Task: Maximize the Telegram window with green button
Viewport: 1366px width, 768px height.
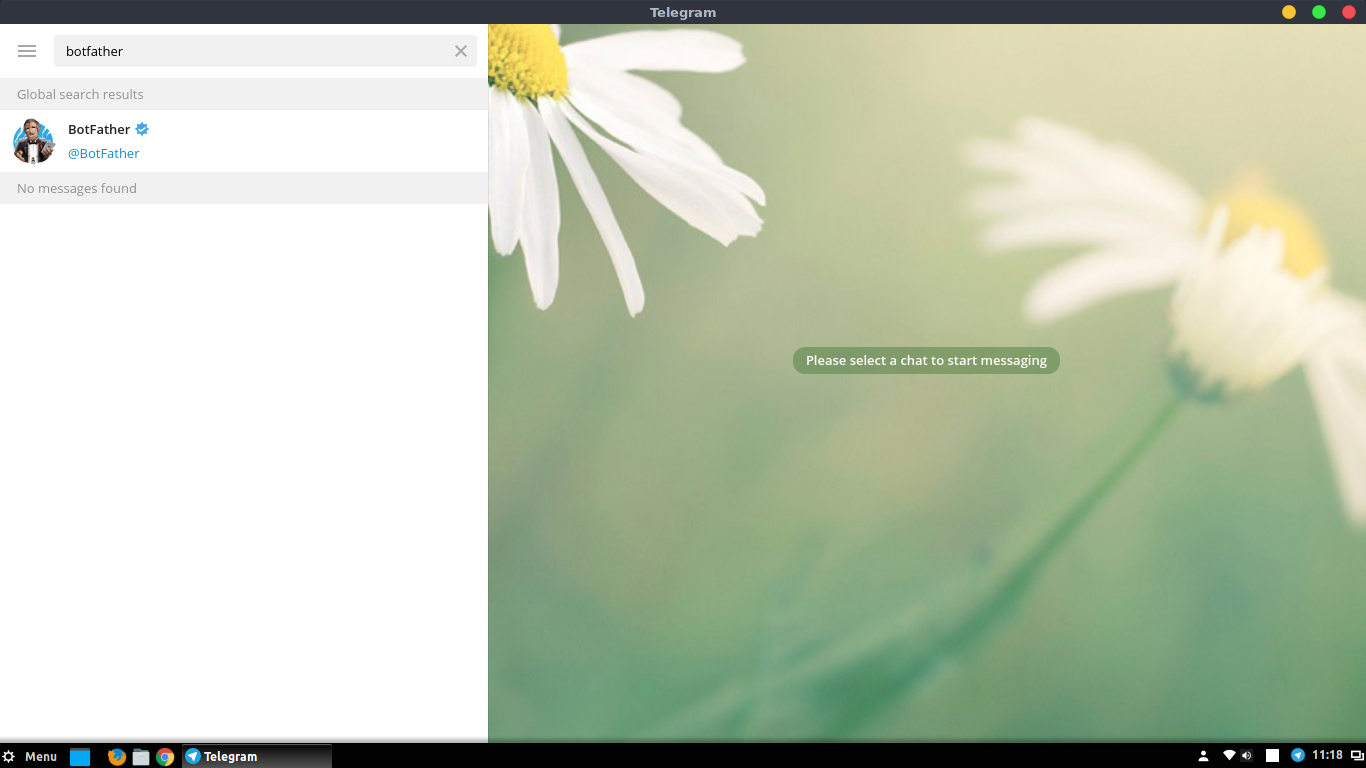Action: click(x=1319, y=12)
